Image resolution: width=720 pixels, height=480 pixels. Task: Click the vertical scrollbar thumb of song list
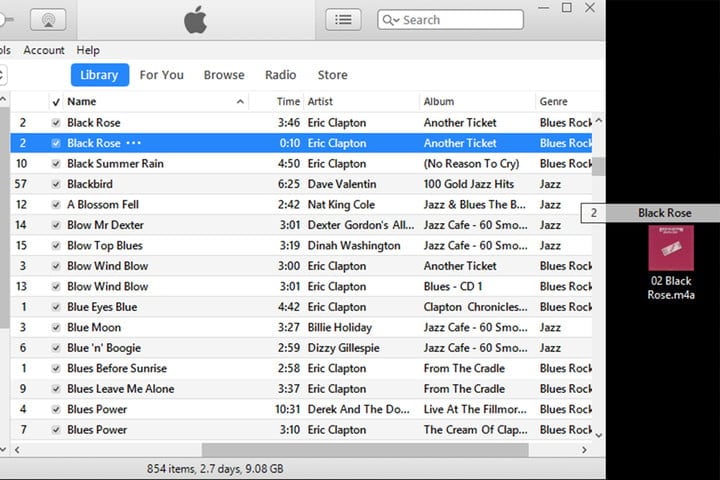pos(598,166)
